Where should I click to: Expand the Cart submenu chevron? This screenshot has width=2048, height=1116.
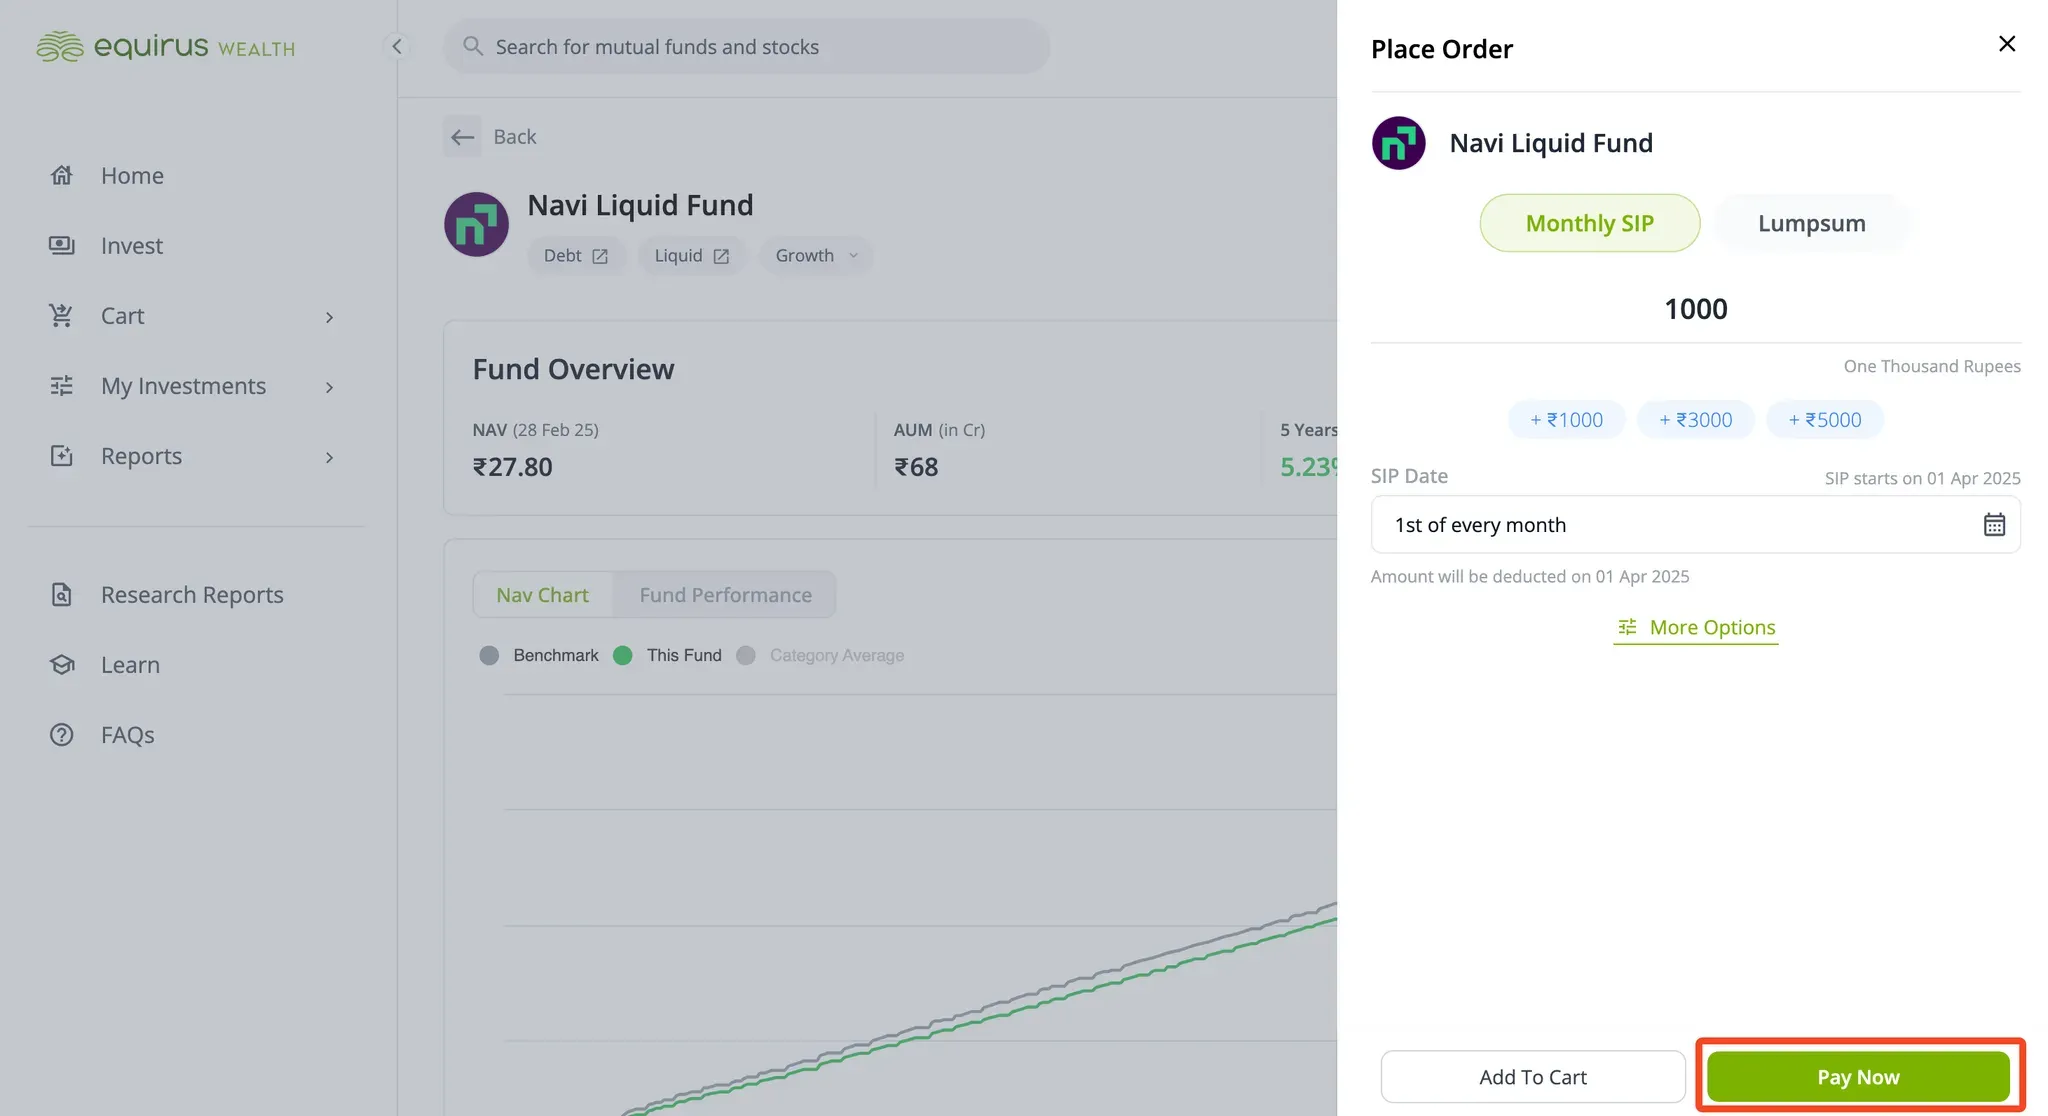coord(329,317)
